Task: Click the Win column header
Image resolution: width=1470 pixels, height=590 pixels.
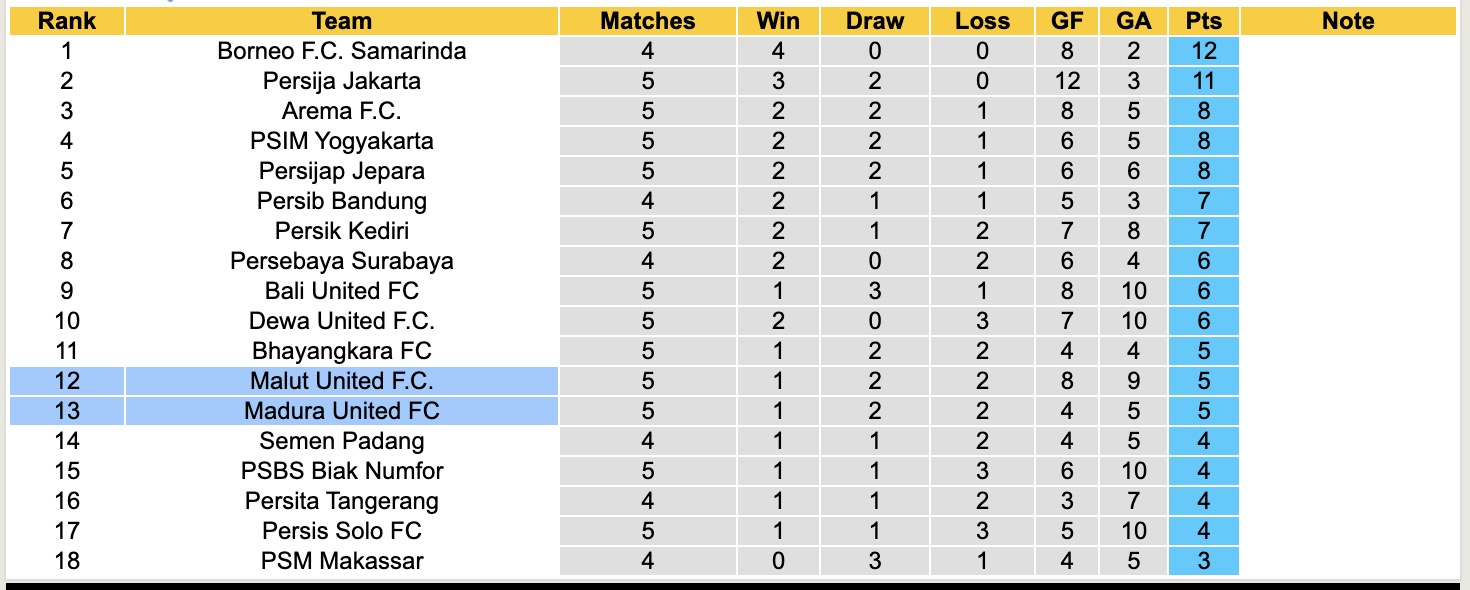Action: coord(778,21)
